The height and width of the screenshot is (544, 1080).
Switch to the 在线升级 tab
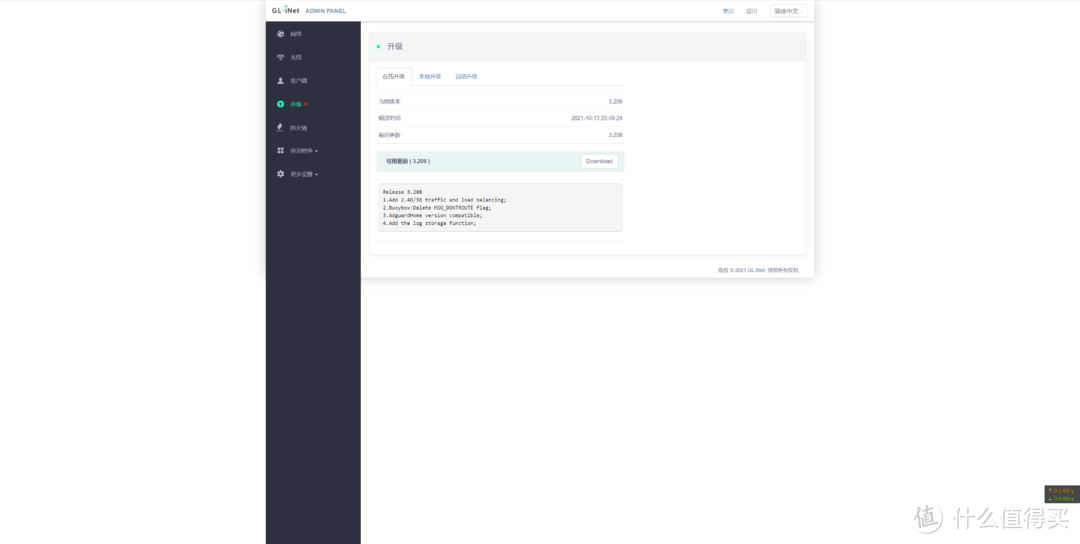tap(393, 77)
